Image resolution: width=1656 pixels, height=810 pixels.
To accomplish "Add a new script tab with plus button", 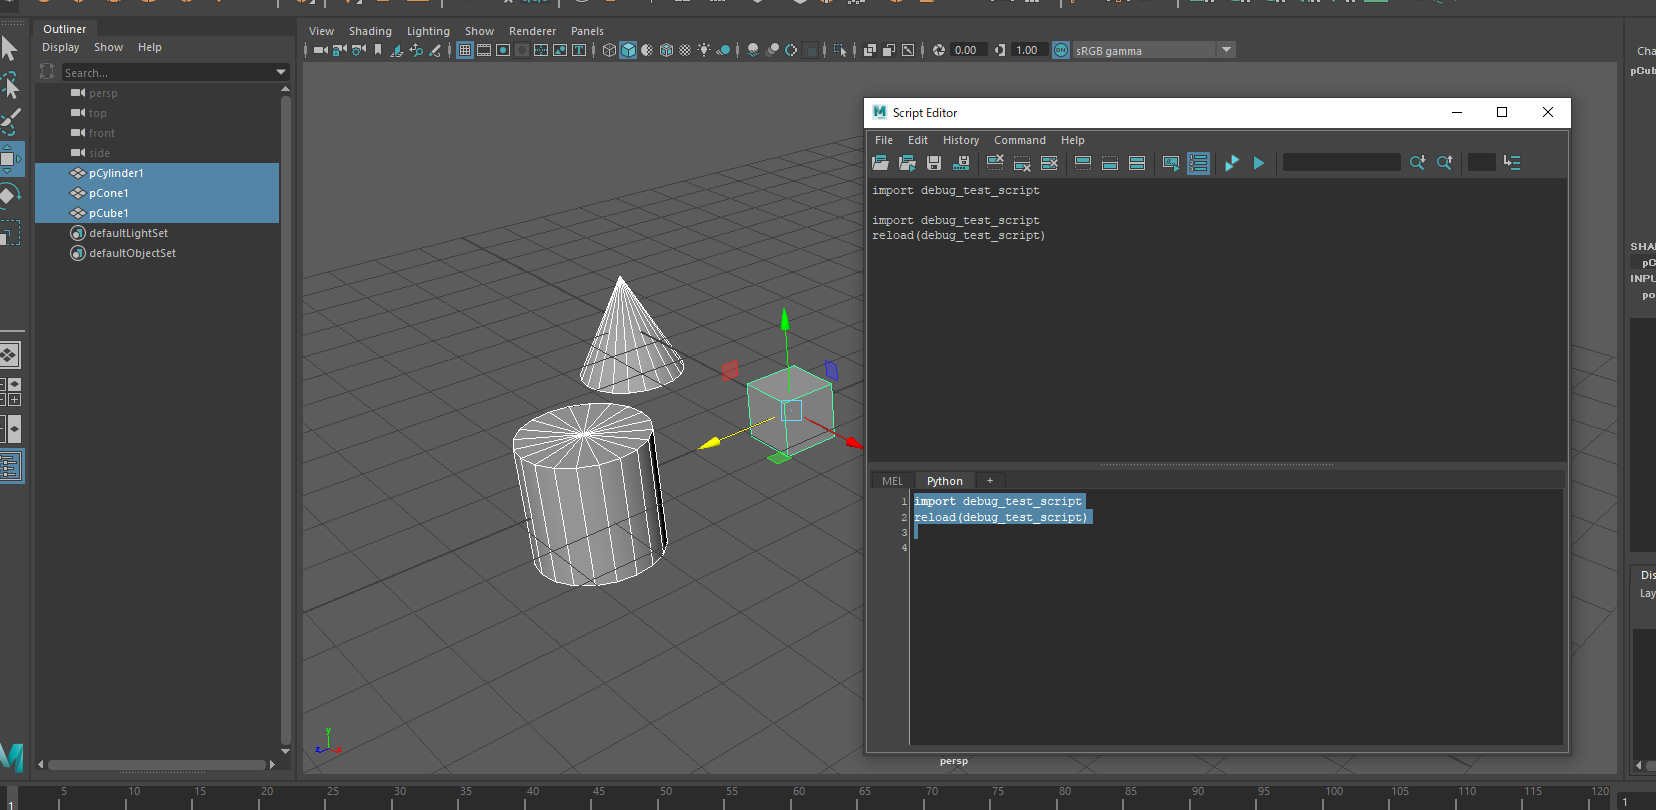I will click(x=990, y=481).
